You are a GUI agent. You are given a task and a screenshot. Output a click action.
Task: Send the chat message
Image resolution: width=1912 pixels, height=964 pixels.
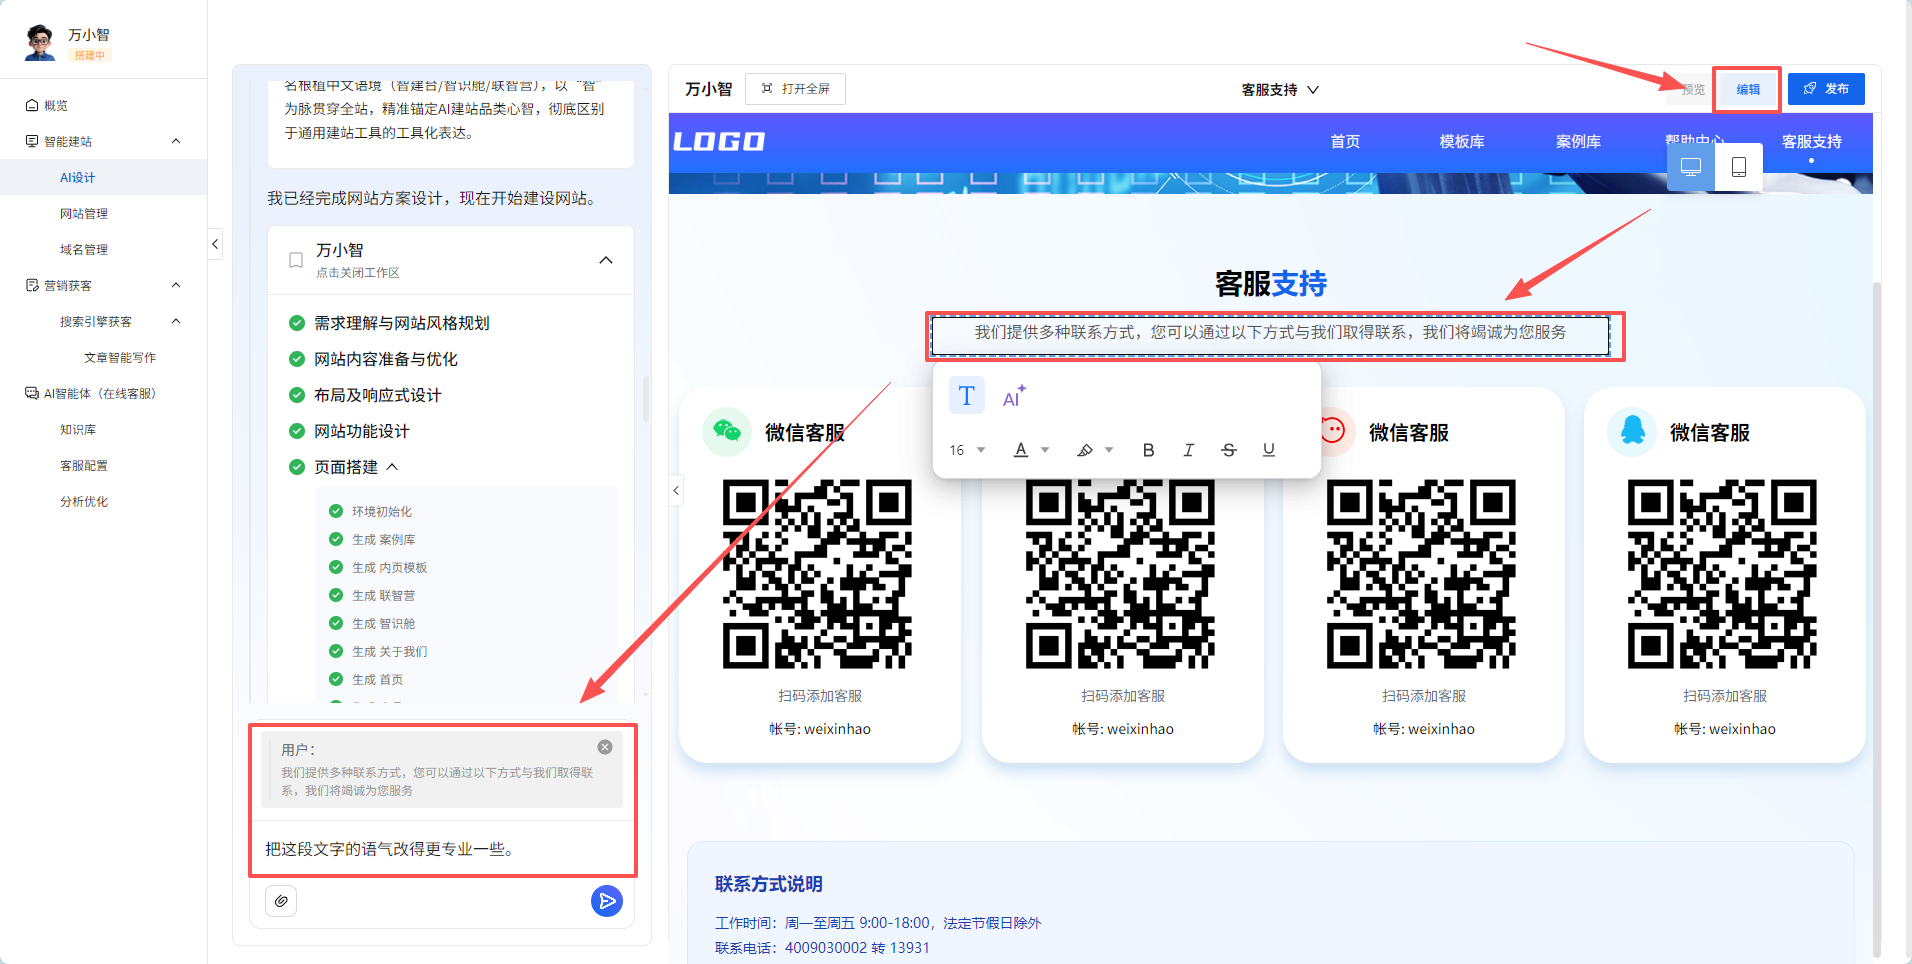606,901
